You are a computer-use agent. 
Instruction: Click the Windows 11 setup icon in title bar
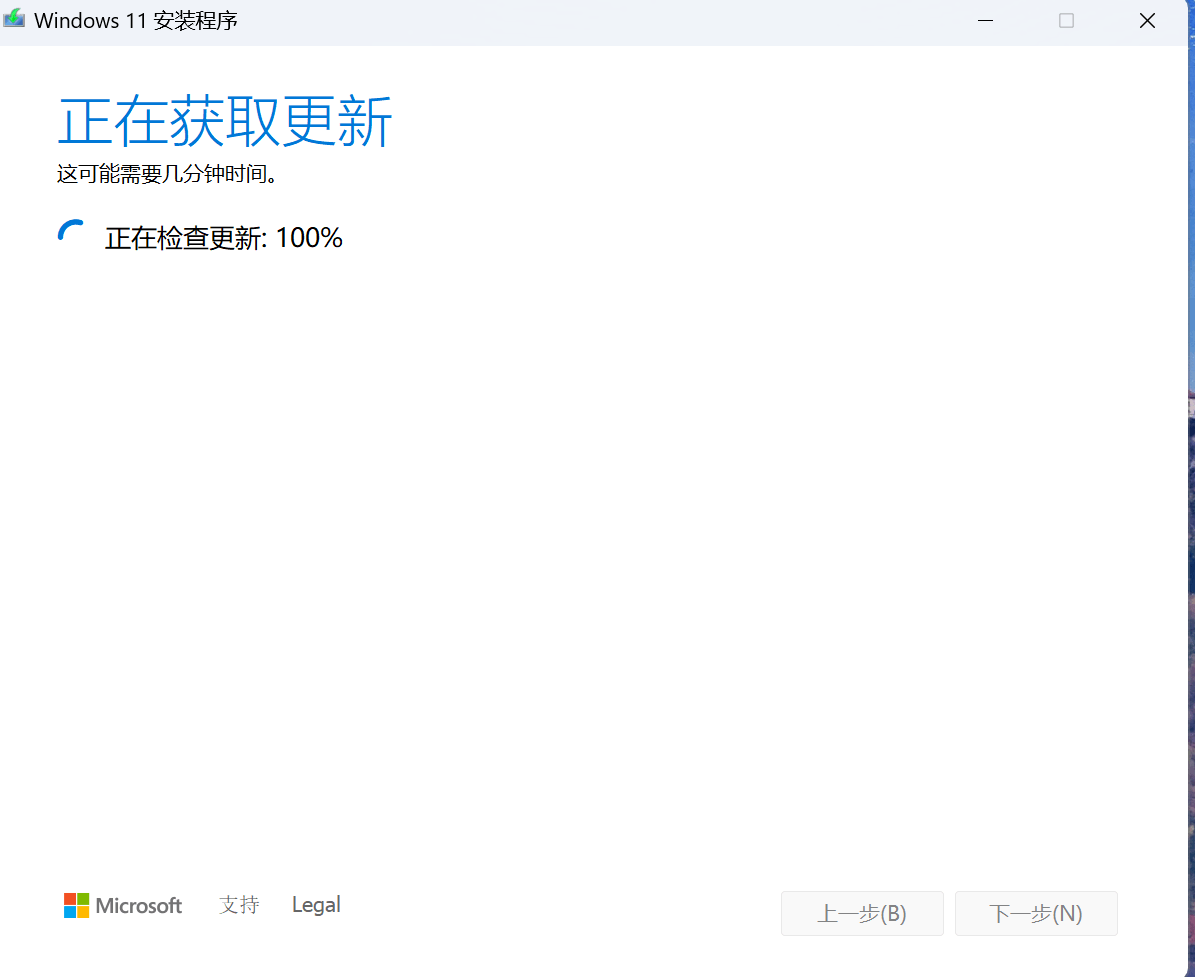(x=14, y=19)
